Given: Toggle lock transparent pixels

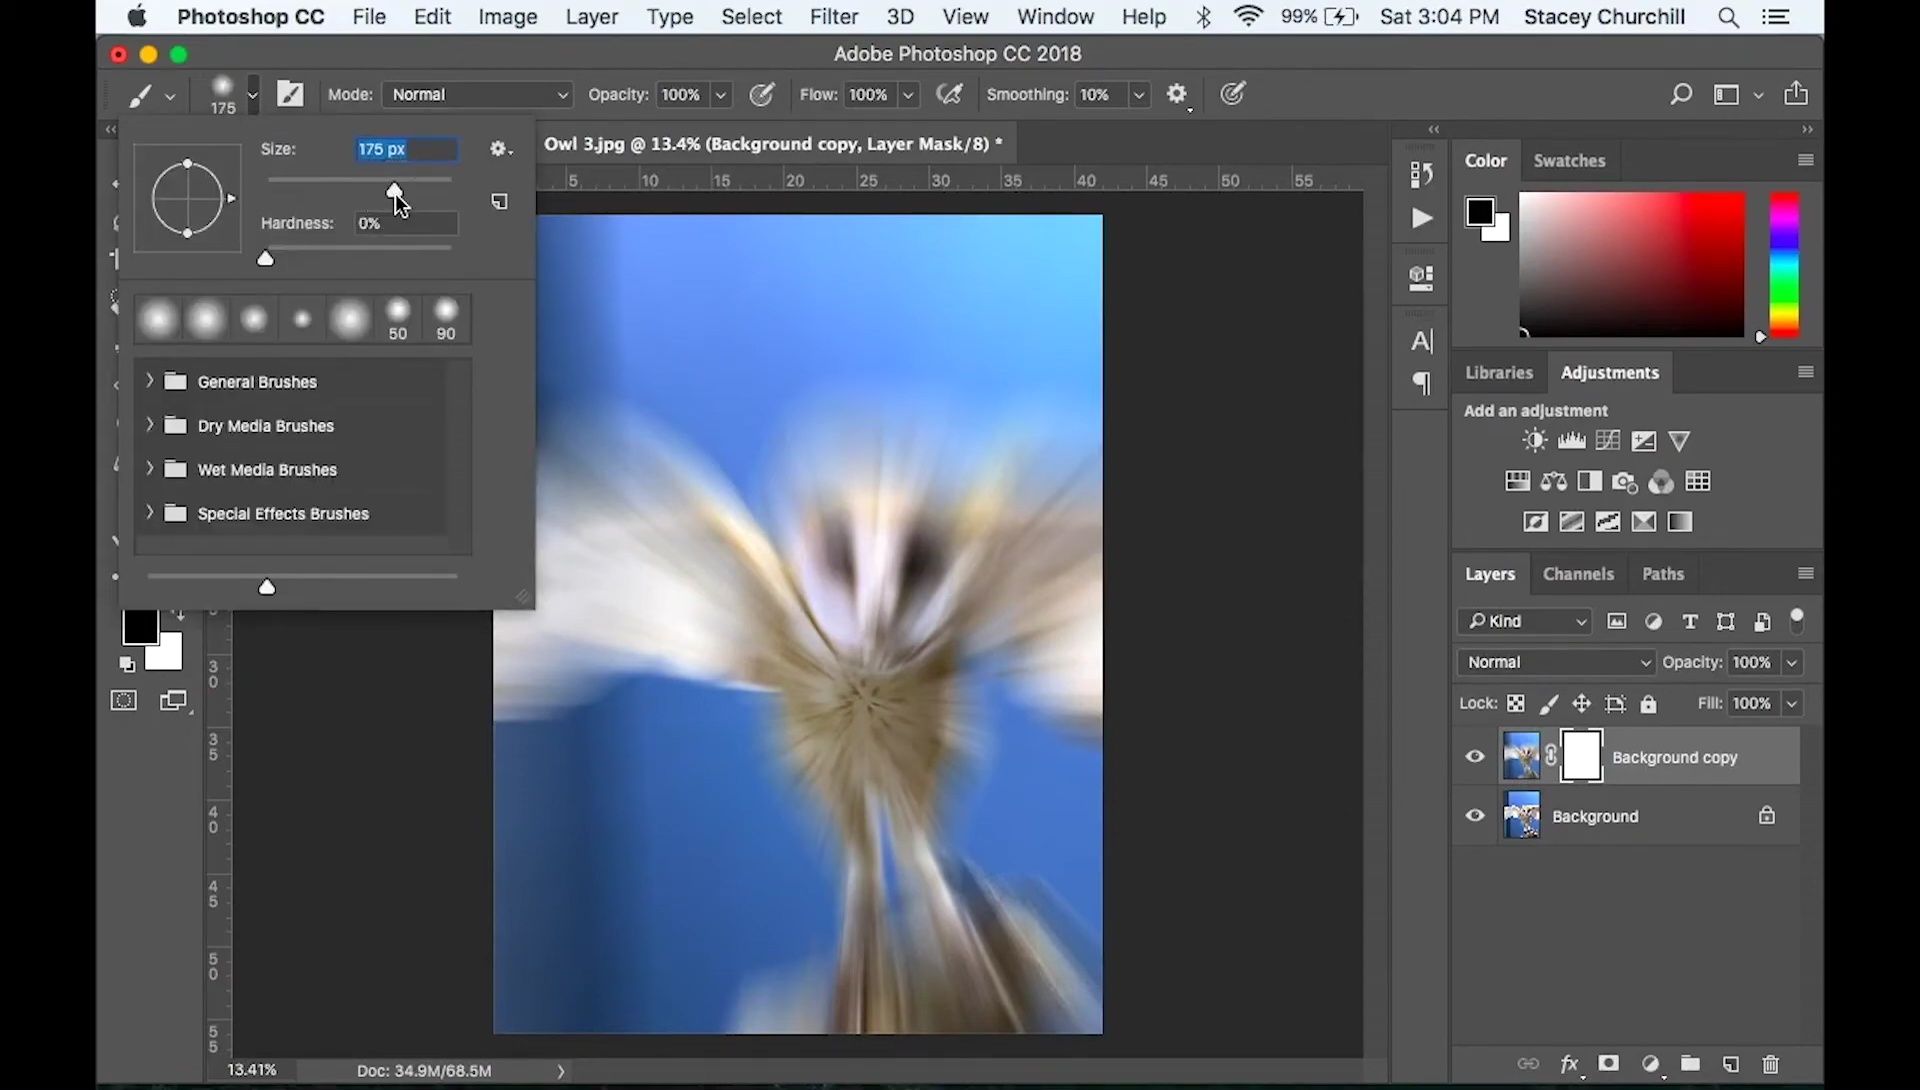Looking at the screenshot, I should (x=1516, y=704).
